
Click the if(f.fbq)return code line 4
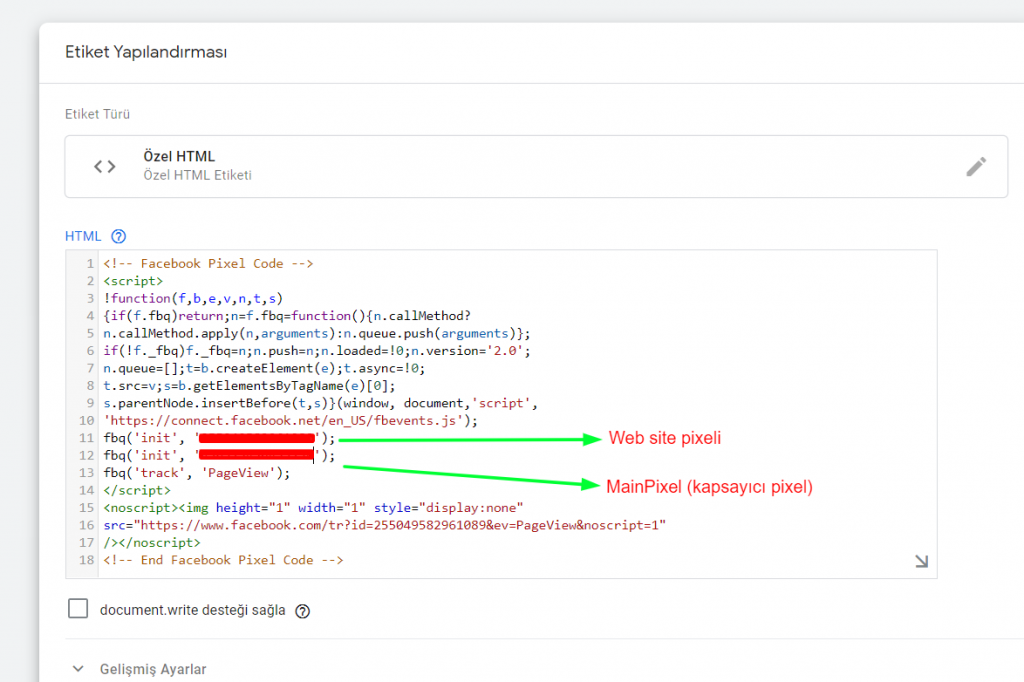click(287, 316)
